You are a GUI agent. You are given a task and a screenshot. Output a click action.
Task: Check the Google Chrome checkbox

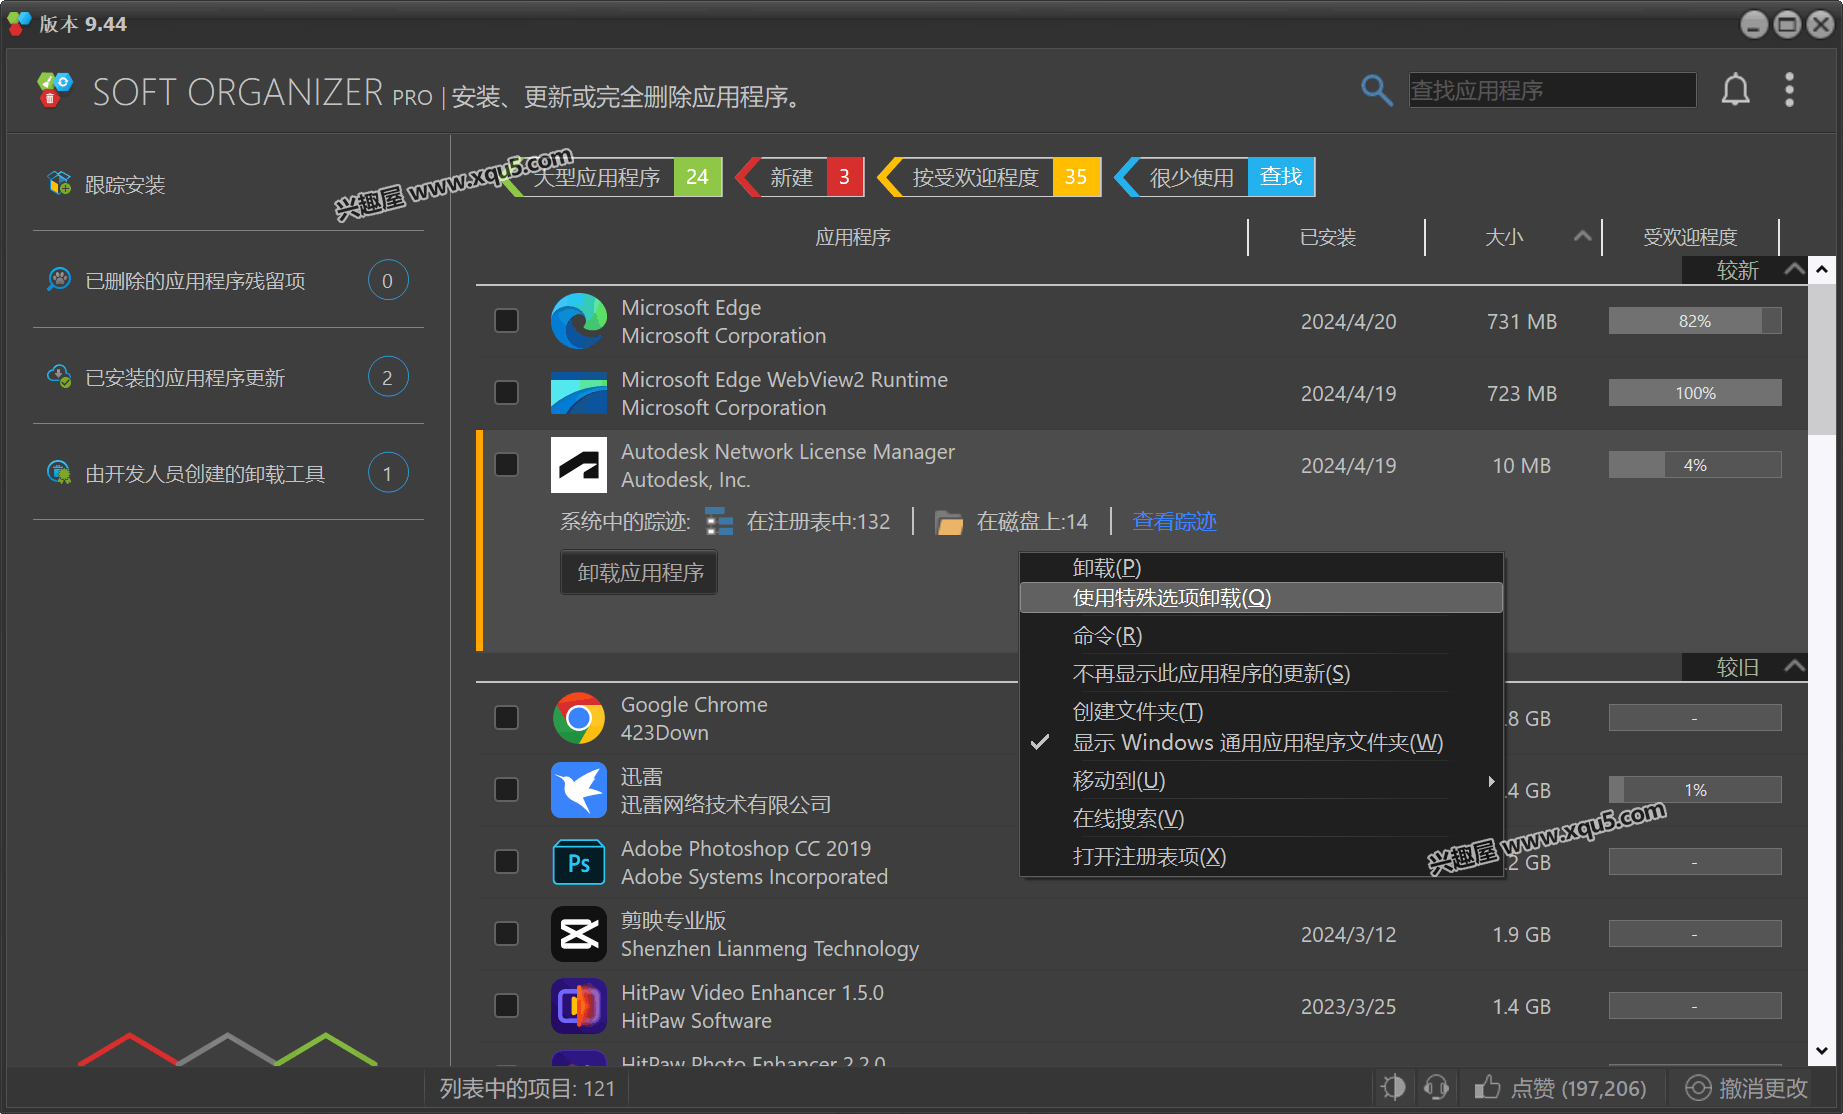click(x=507, y=718)
